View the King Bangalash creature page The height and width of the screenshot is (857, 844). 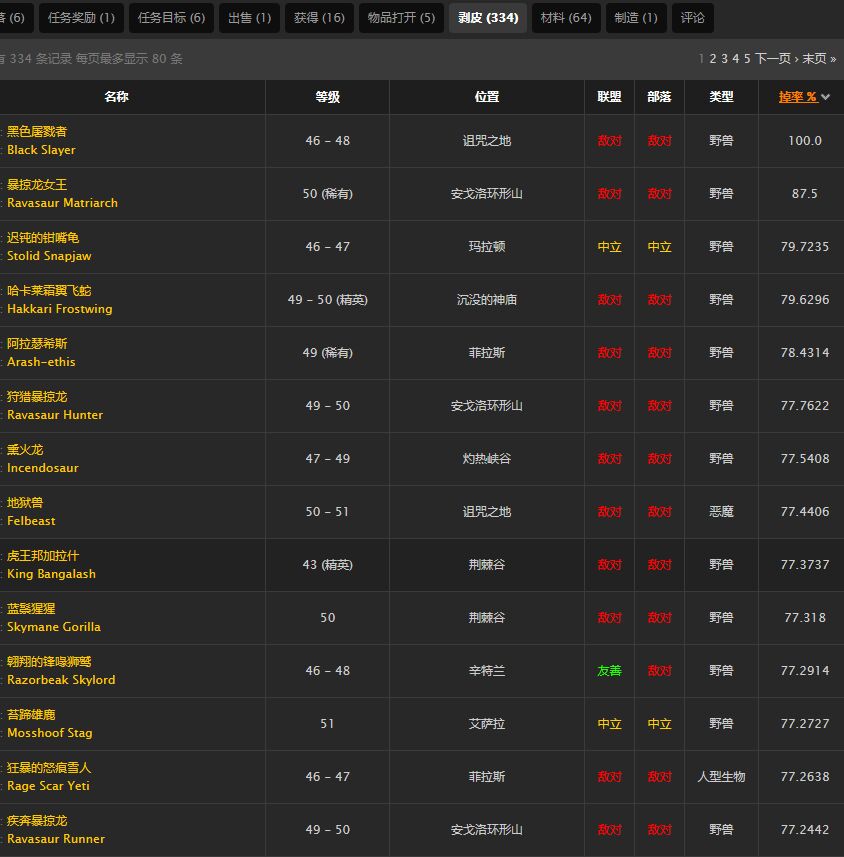51,574
